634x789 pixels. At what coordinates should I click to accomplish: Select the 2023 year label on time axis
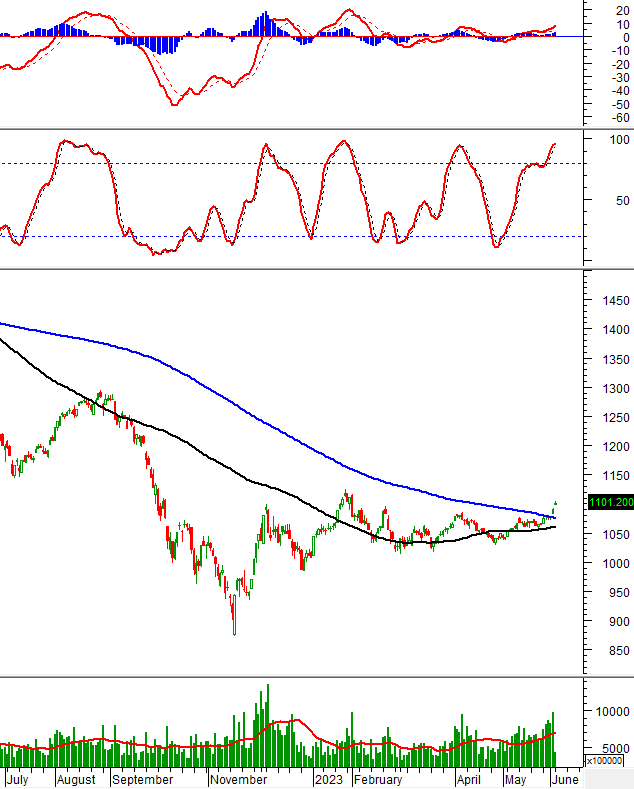tap(329, 779)
